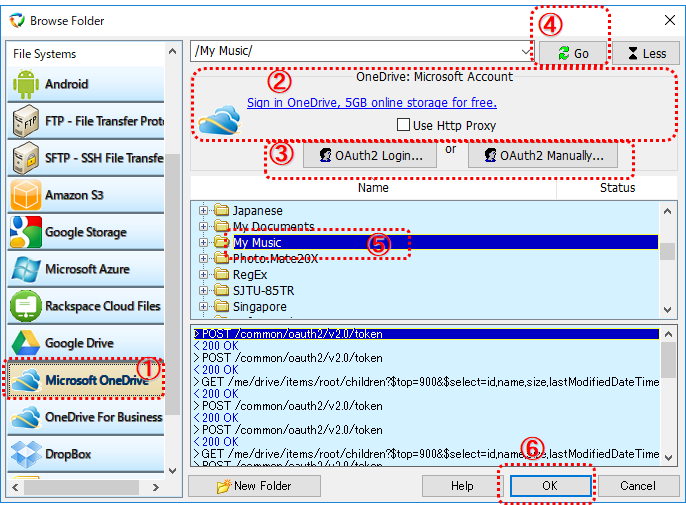Select the OneDrive For Business icon
Image resolution: width=686 pixels, height=505 pixels.
[x=25, y=417]
